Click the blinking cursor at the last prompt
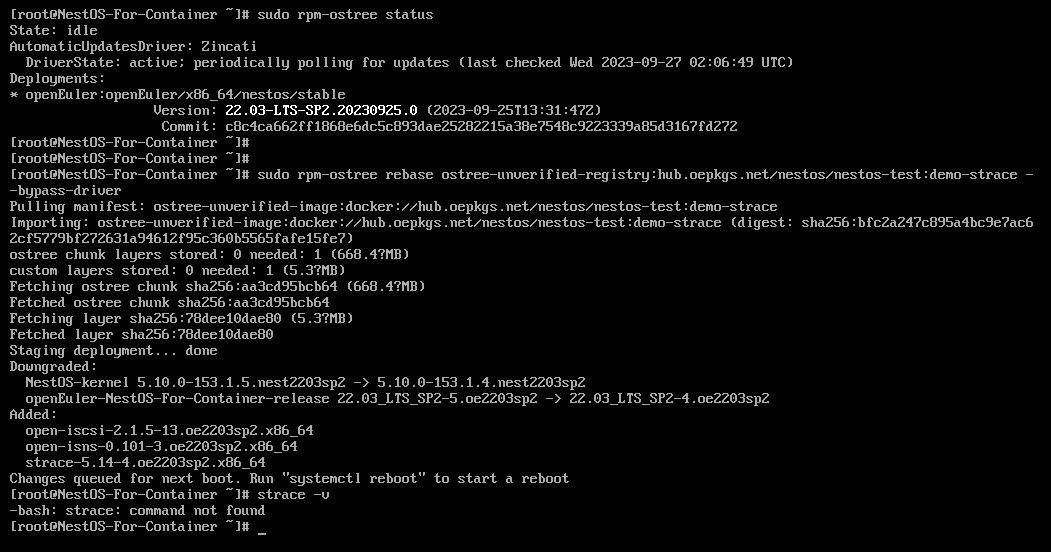The height and width of the screenshot is (552, 1051). coord(262,528)
